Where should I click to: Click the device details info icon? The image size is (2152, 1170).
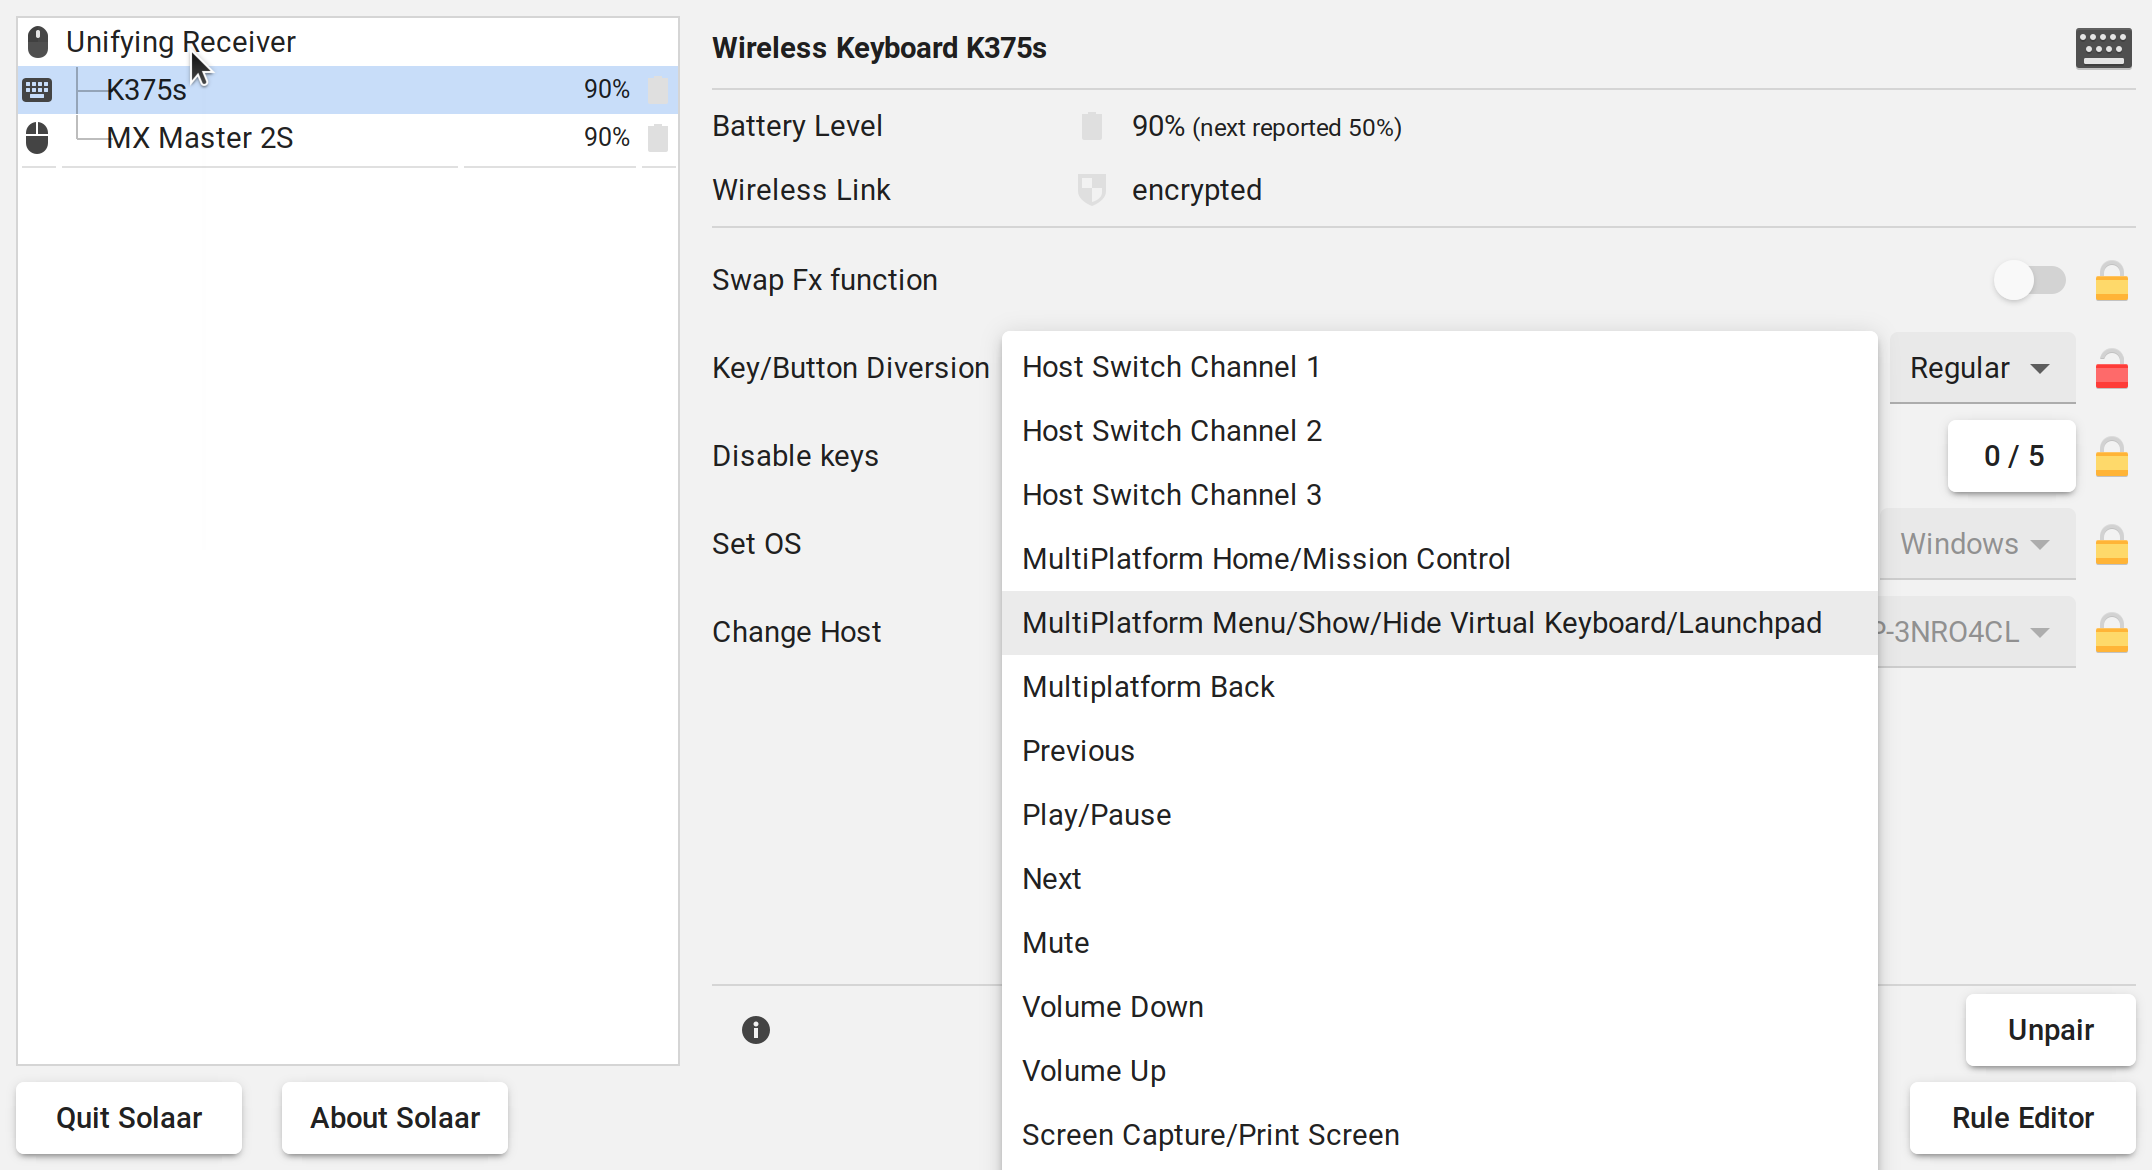(756, 1030)
